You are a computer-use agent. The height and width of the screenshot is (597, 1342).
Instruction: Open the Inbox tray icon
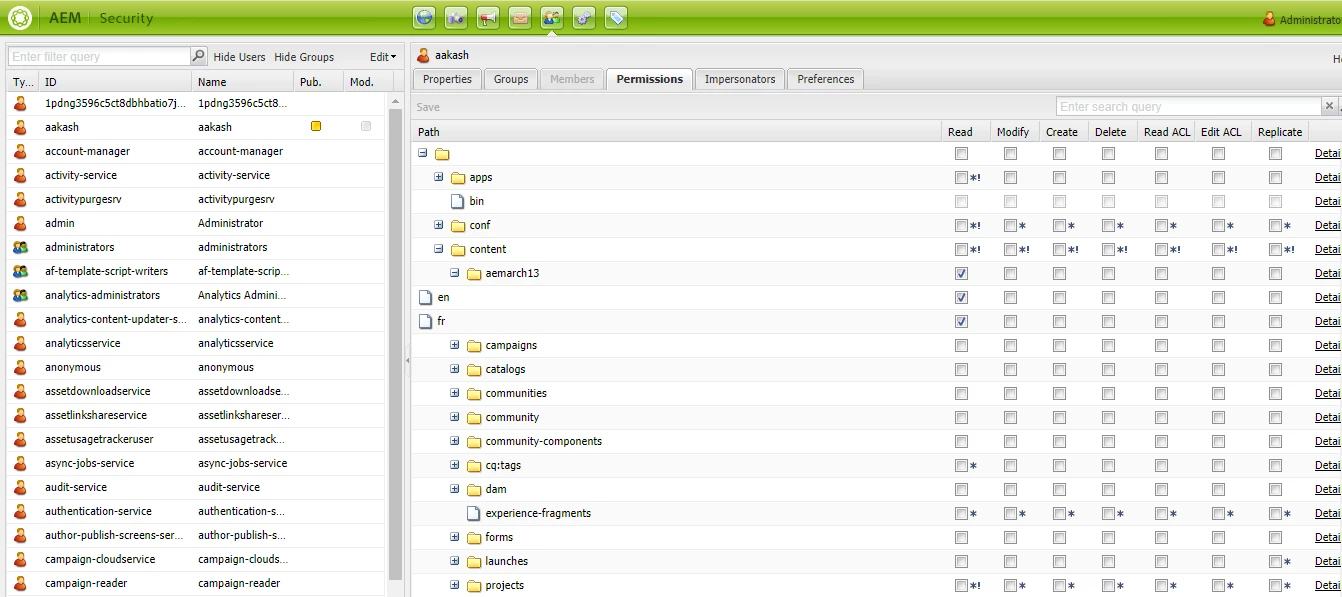tap(520, 17)
